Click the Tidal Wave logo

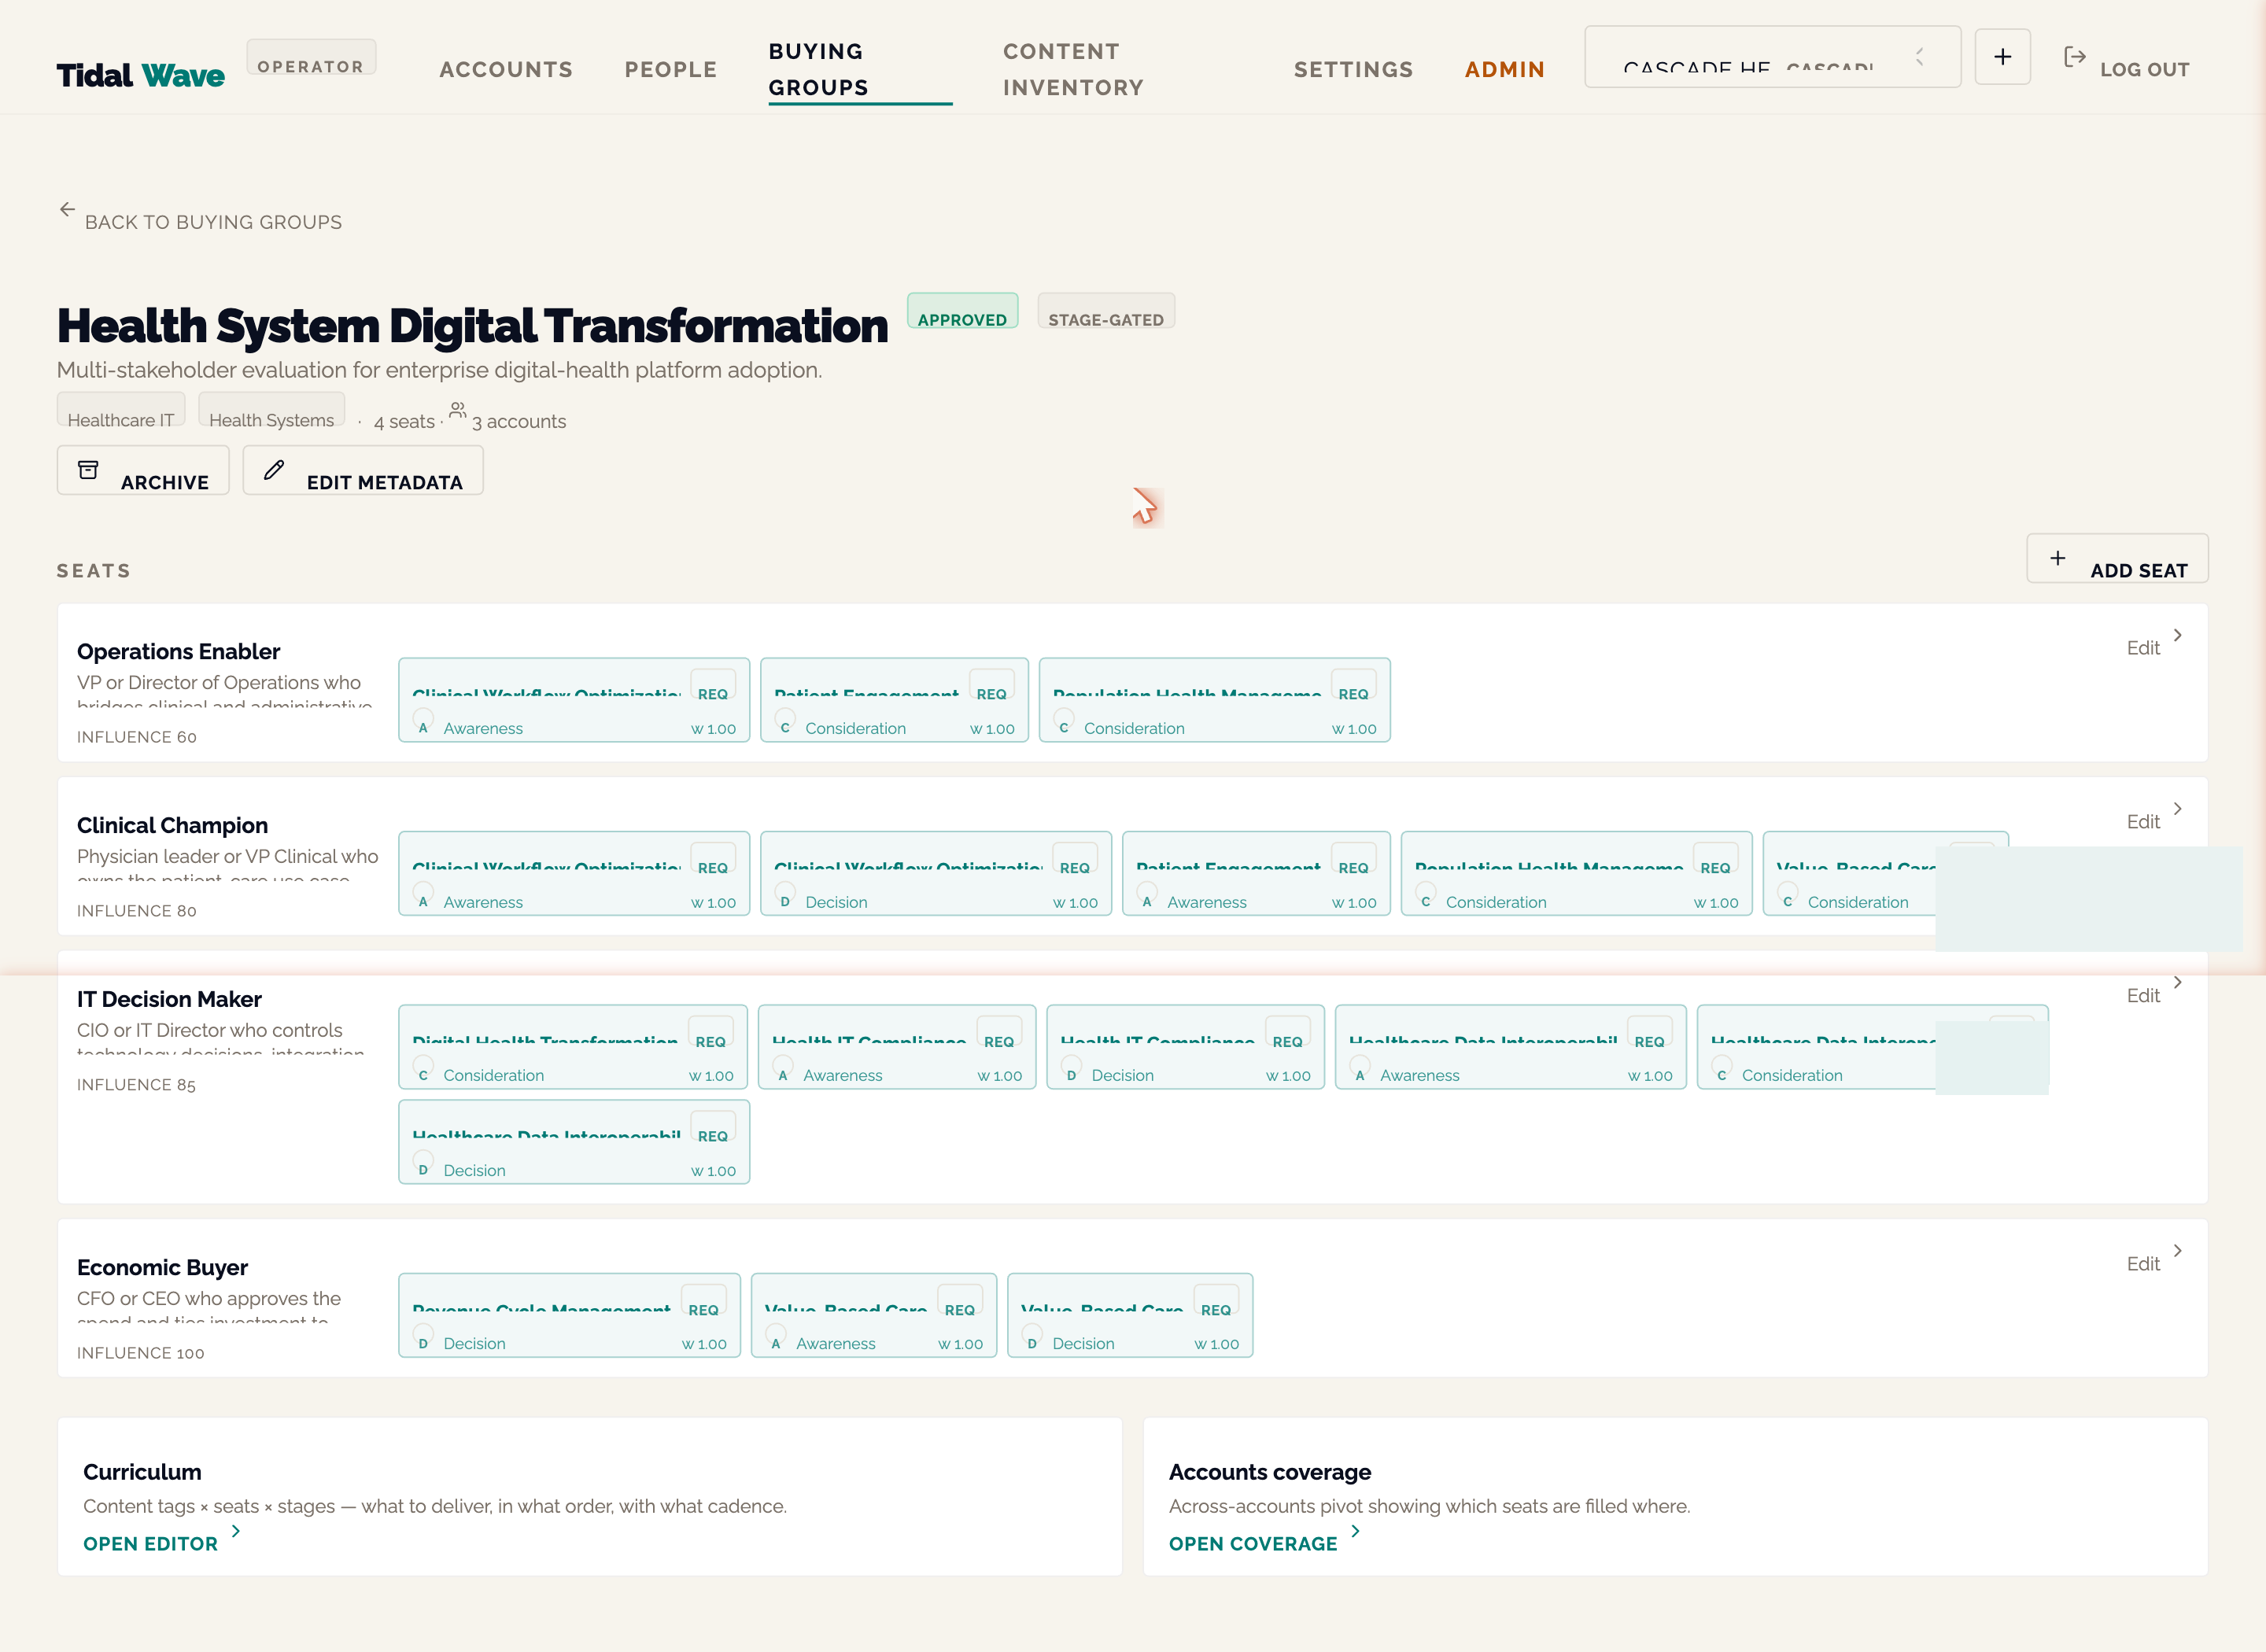click(x=140, y=75)
